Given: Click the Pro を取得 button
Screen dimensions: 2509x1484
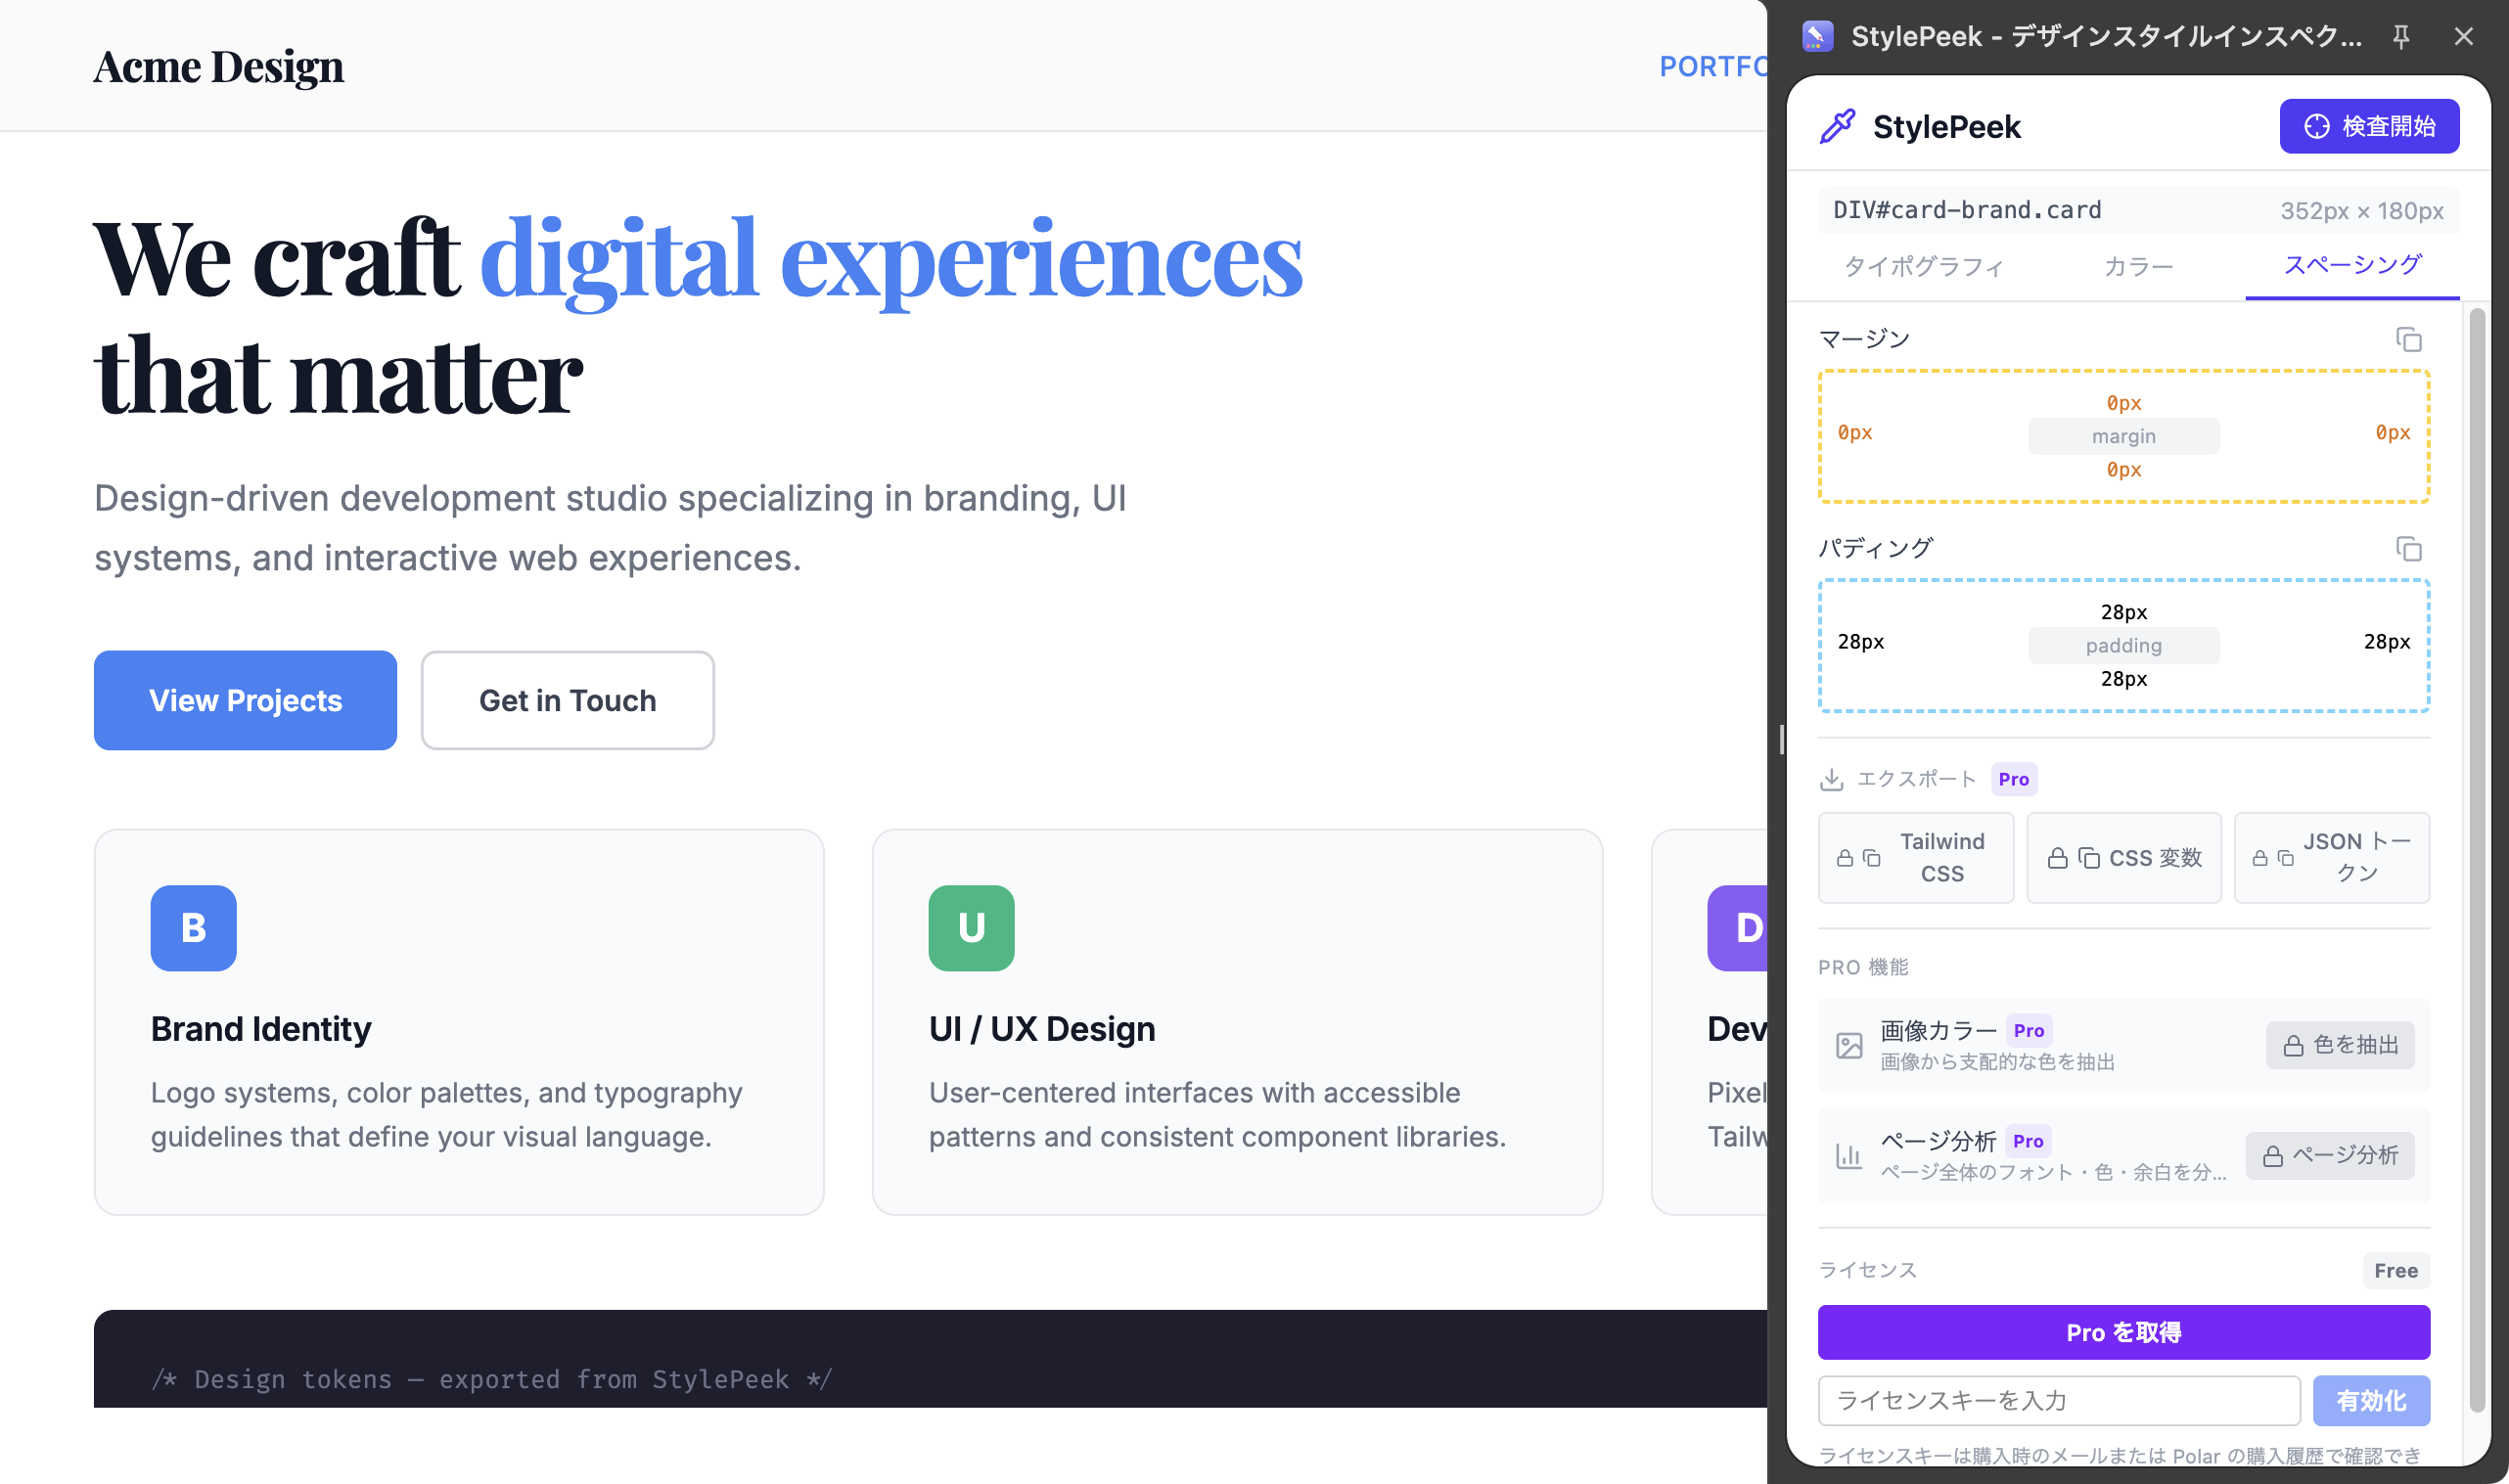Looking at the screenshot, I should [2123, 1332].
